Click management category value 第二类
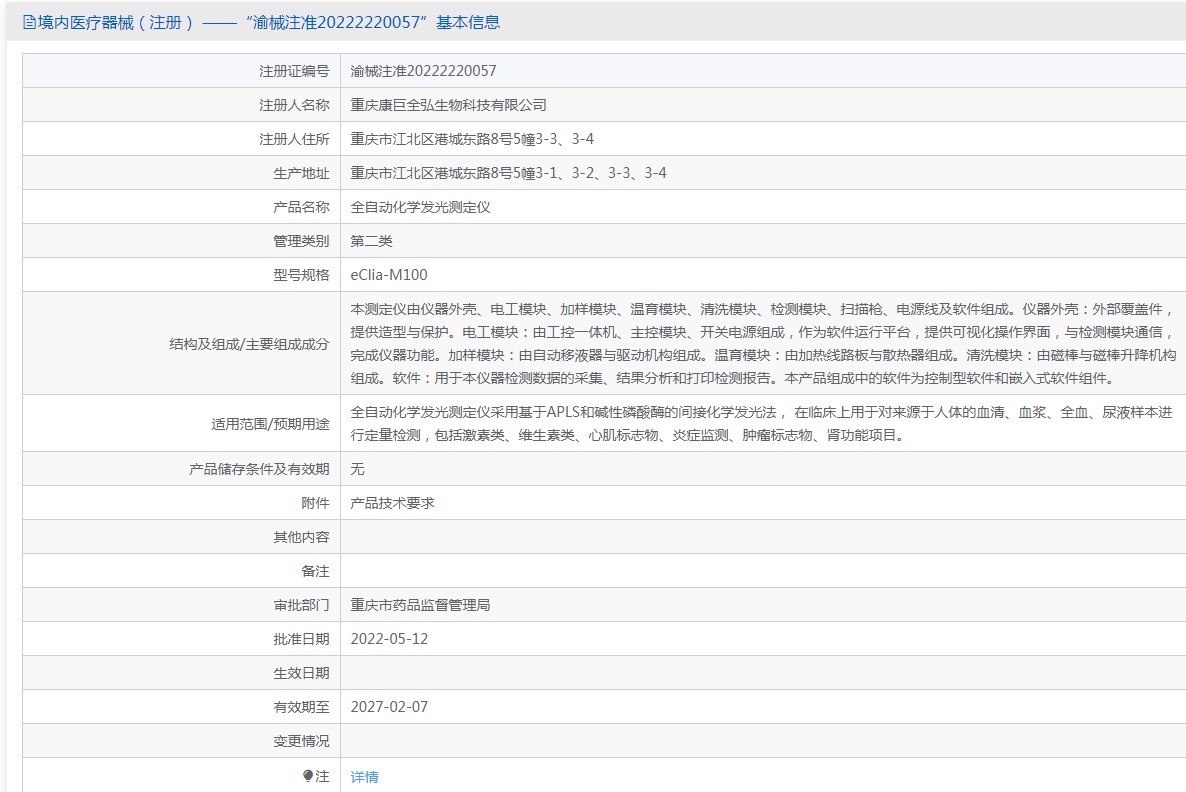The width and height of the screenshot is (1186, 792). (371, 241)
